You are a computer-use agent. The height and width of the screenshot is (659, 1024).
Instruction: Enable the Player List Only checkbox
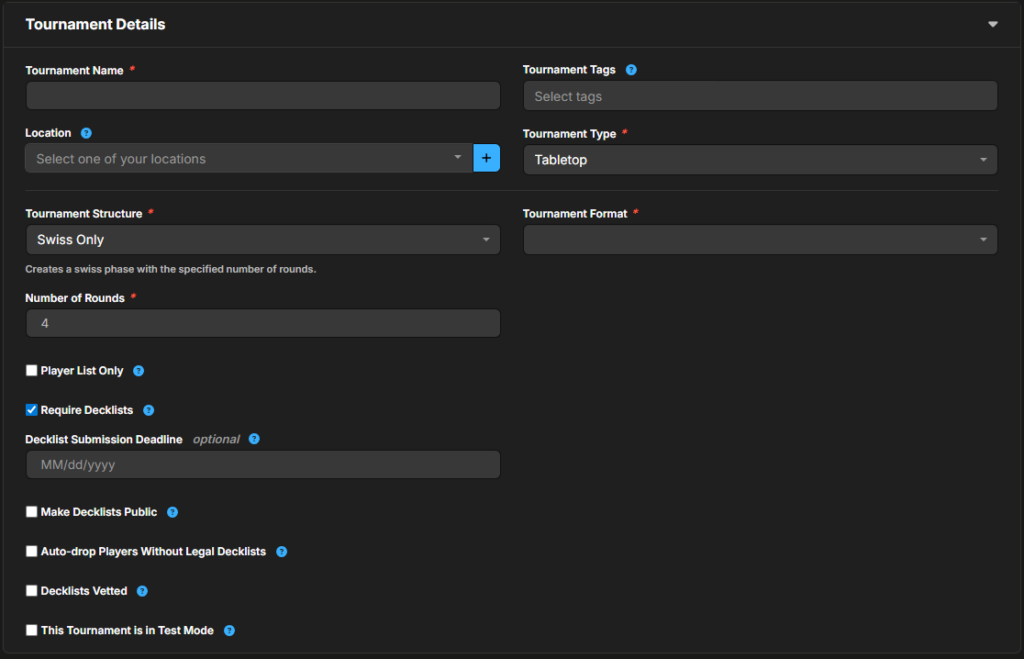tap(32, 371)
